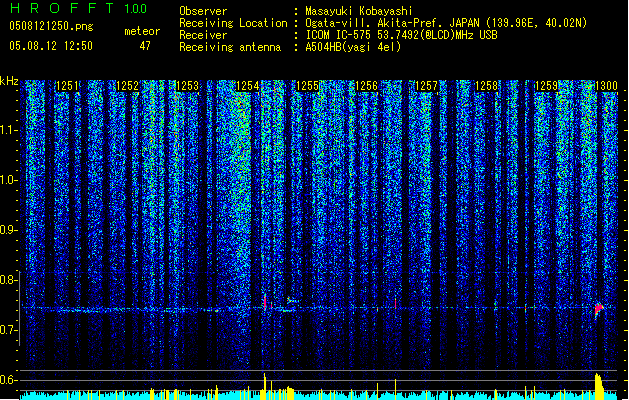Click the 1259 time marker

click(x=546, y=86)
